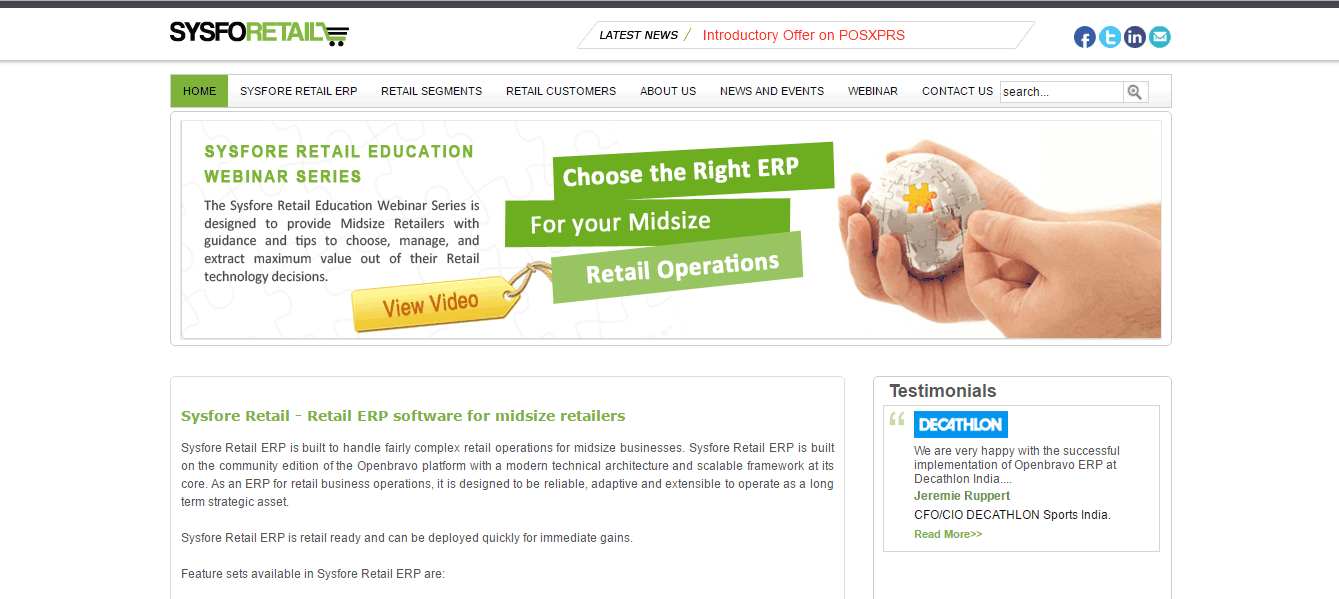1339x599 pixels.
Task: Open the Facebook social icon
Action: 1085,37
